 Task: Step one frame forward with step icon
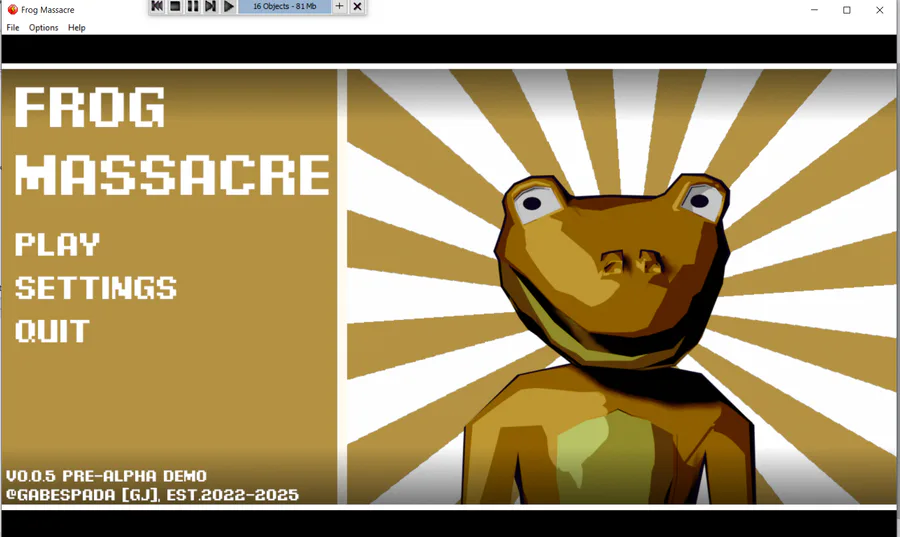coord(211,6)
